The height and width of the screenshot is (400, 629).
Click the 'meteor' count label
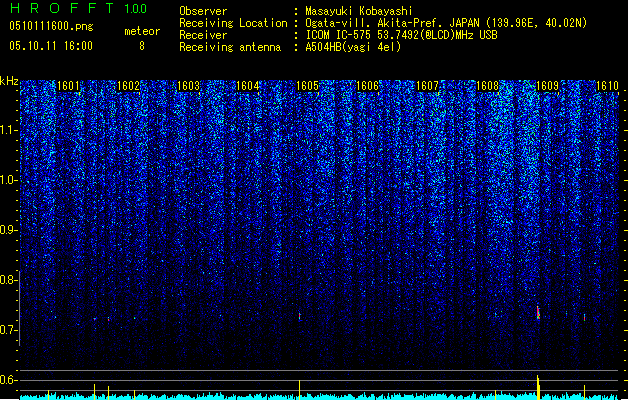click(x=142, y=31)
